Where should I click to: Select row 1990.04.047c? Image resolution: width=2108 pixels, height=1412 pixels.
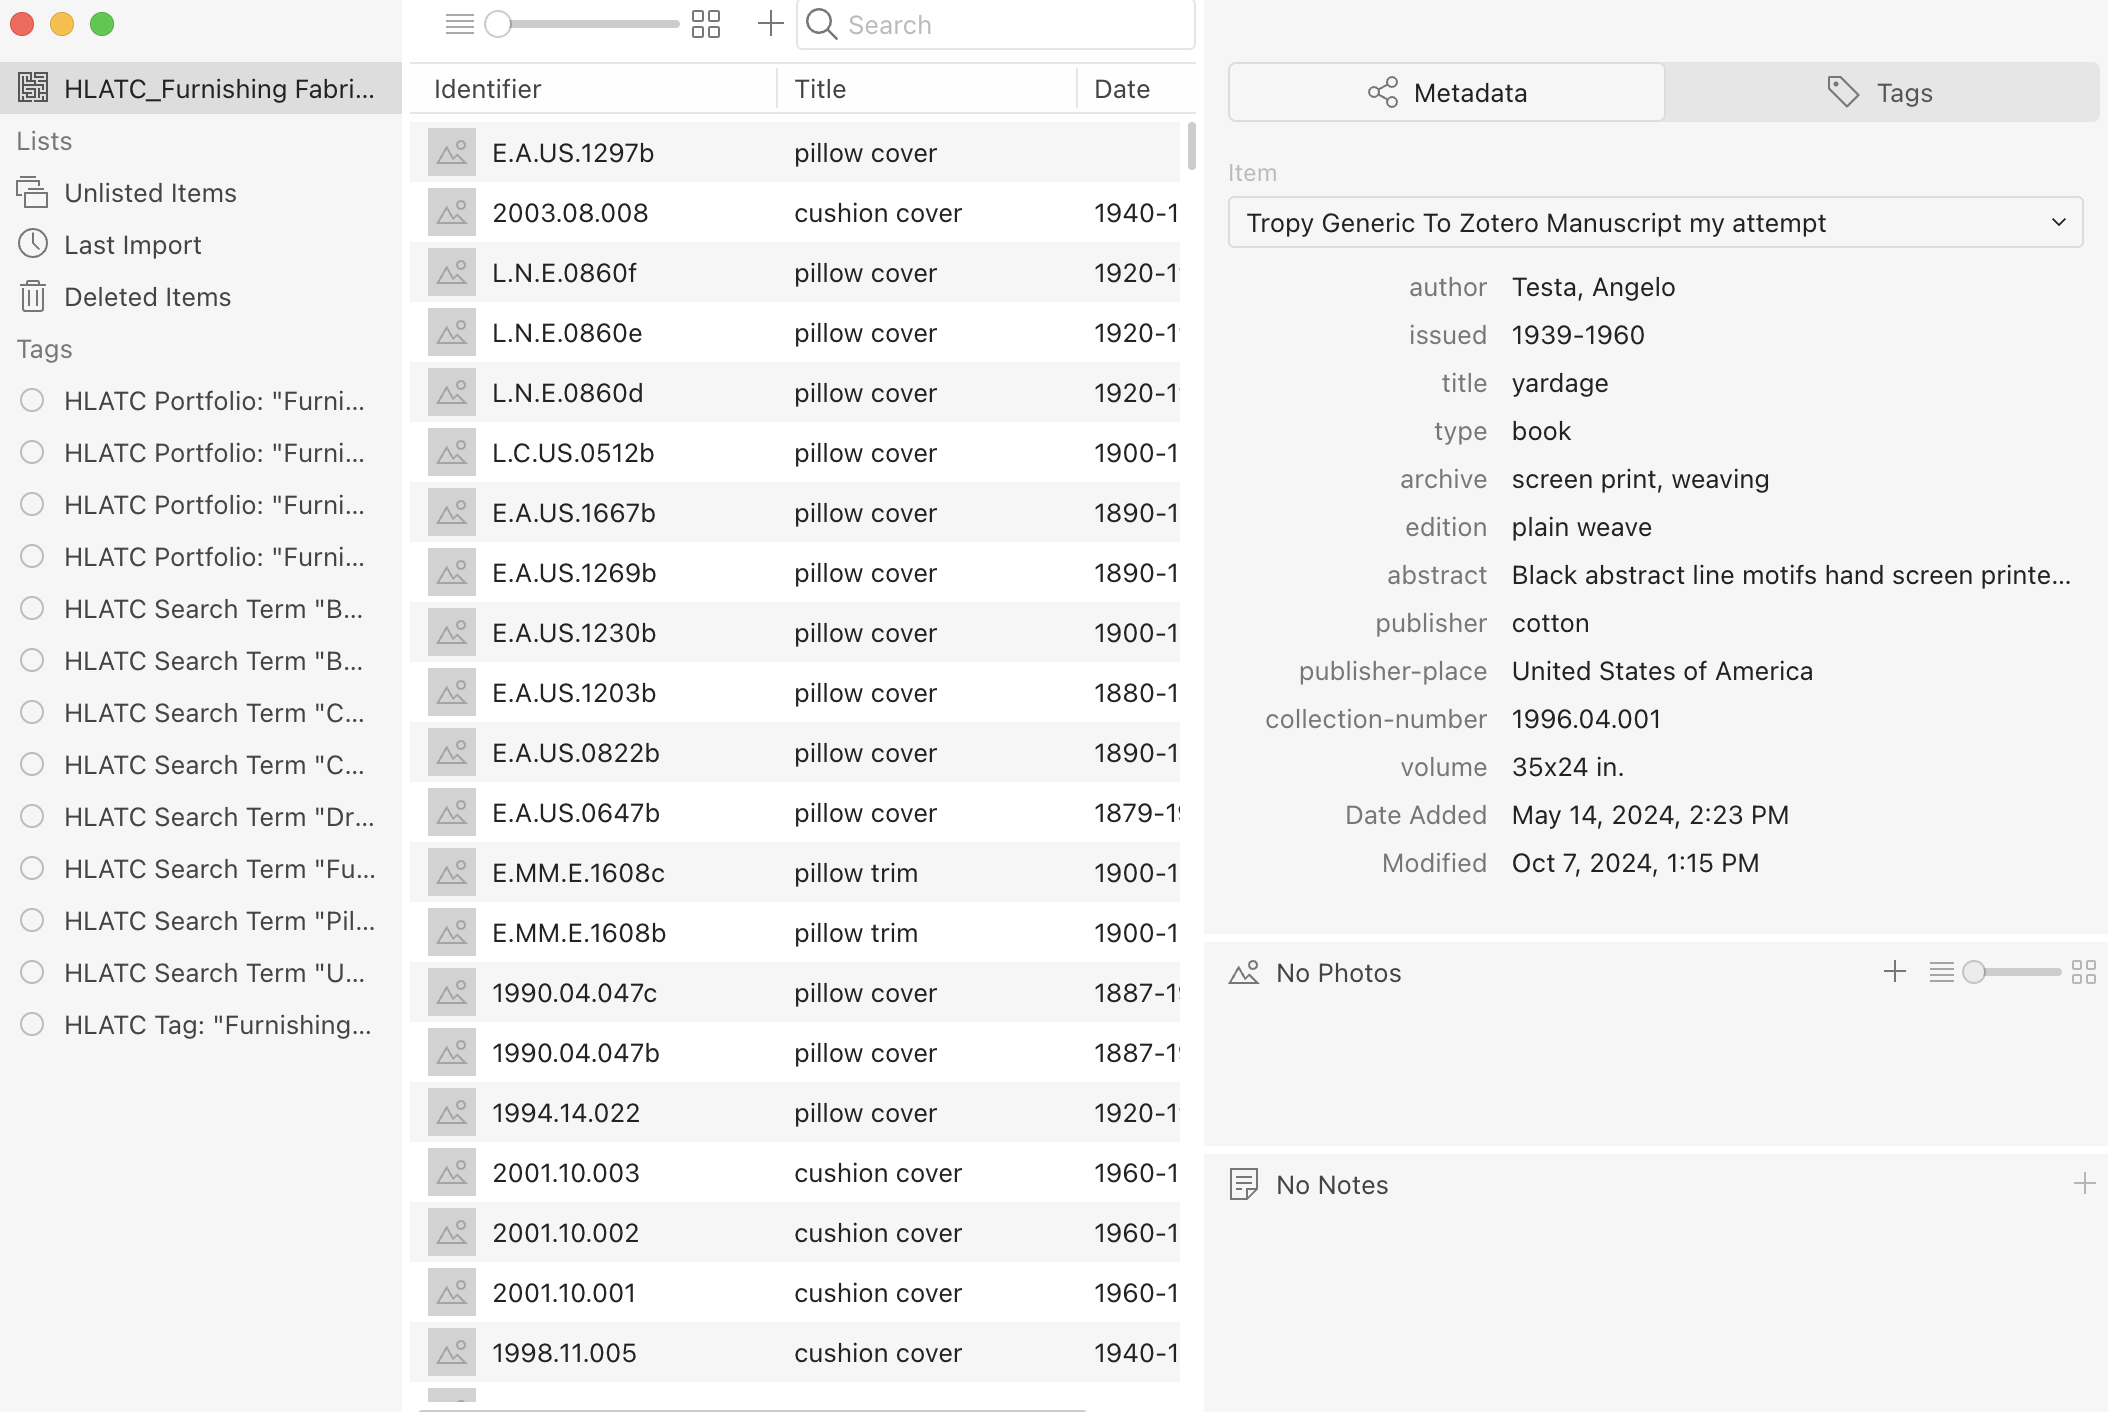pos(795,993)
